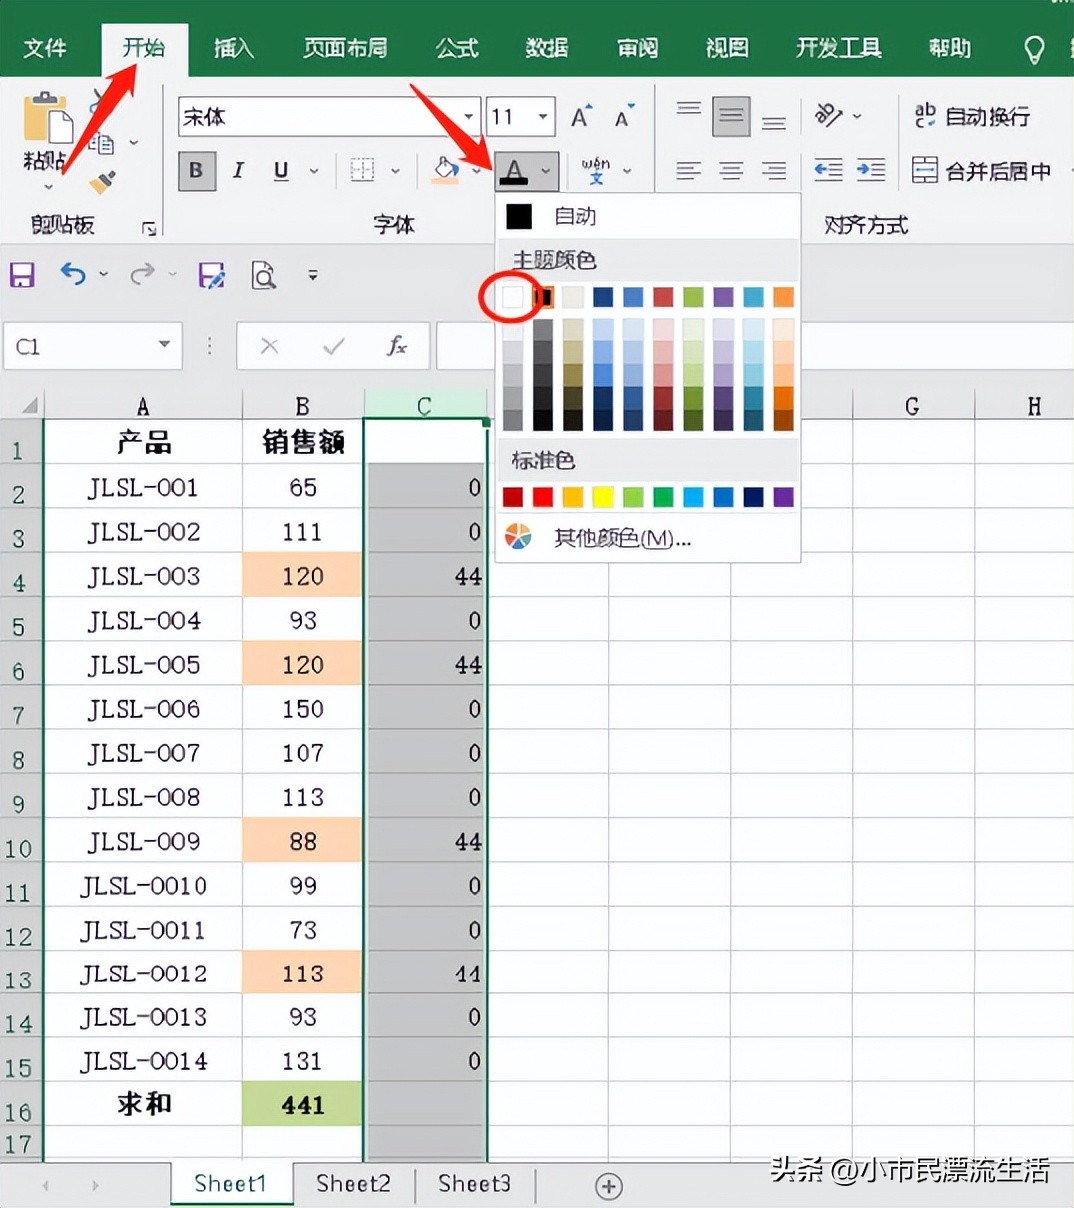The width and height of the screenshot is (1074, 1208).
Task: Add new sheet with plus button
Action: click(608, 1186)
